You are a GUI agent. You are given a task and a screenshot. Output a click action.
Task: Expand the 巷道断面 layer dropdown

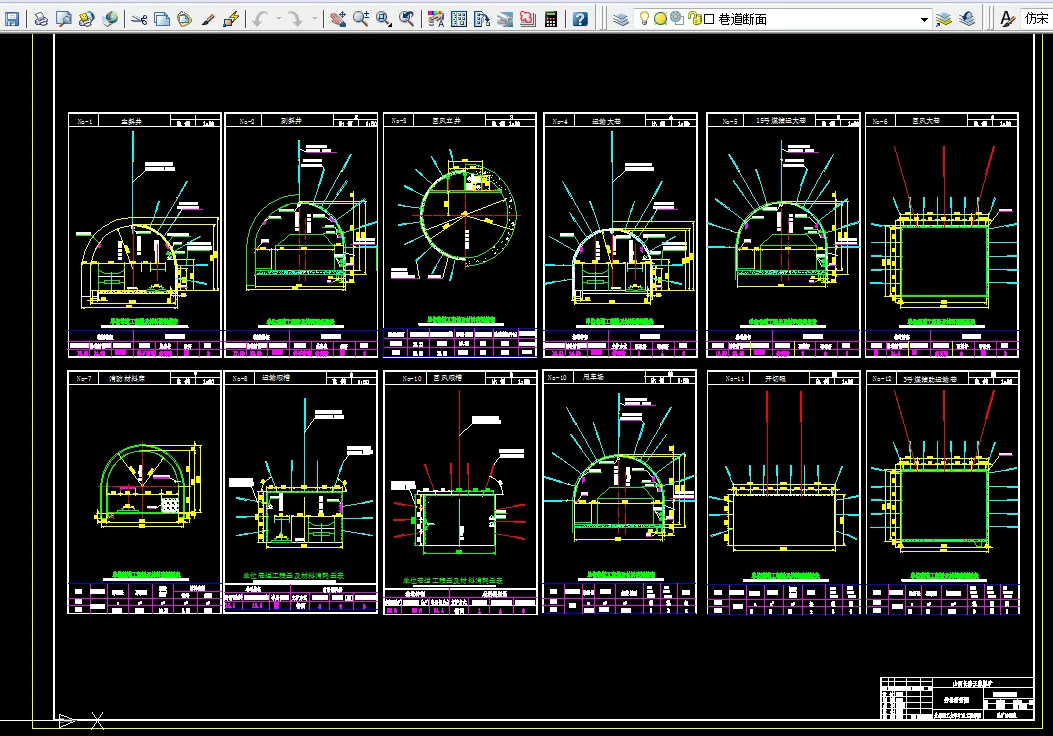925,19
